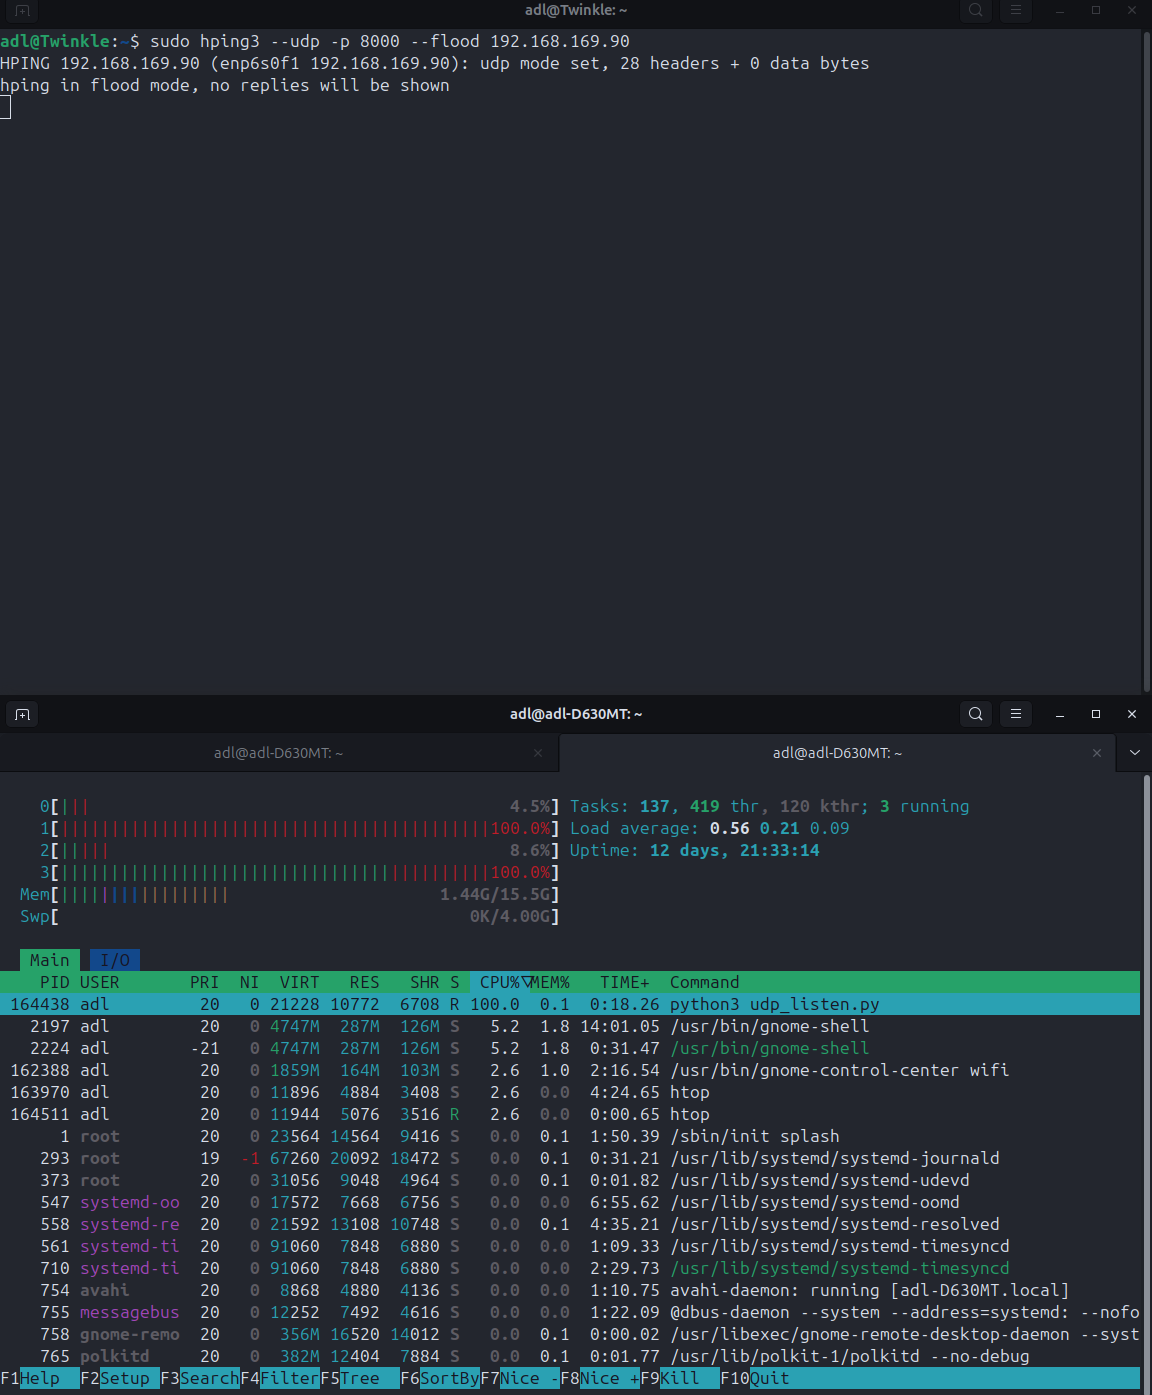Click the F5 Tree button in htop
Screen dimensions: 1152x1395
pos(360,1378)
